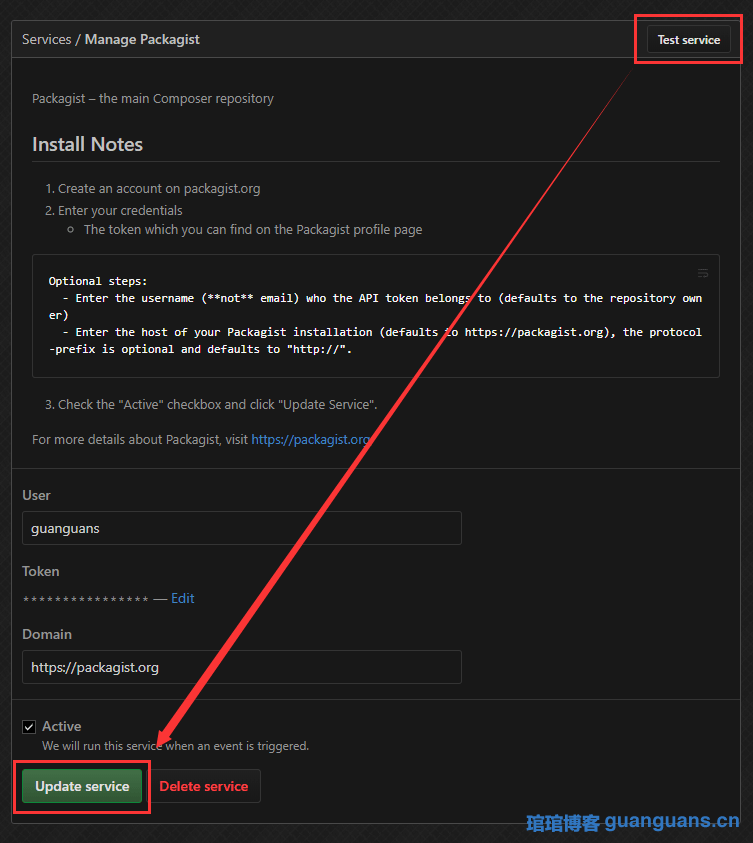Select the Install Notes heading
This screenshot has height=843, width=753.
[x=88, y=144]
